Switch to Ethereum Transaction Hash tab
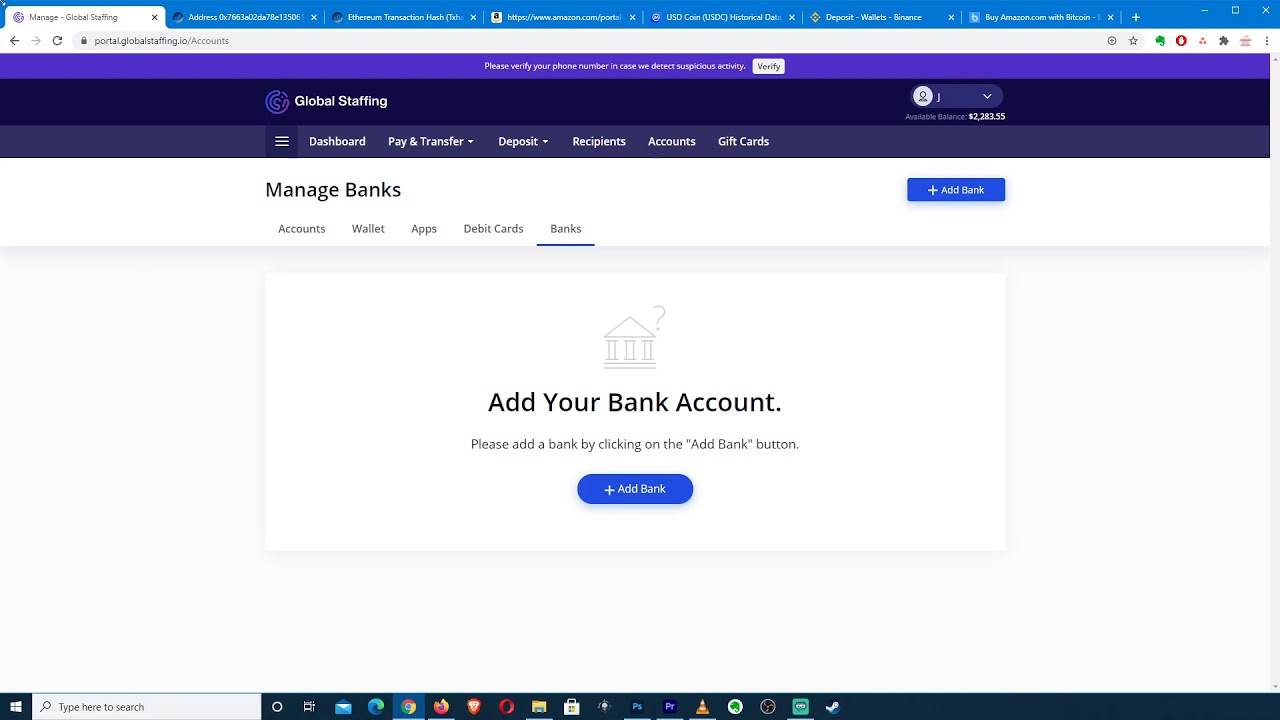The height and width of the screenshot is (720, 1280). [x=403, y=17]
